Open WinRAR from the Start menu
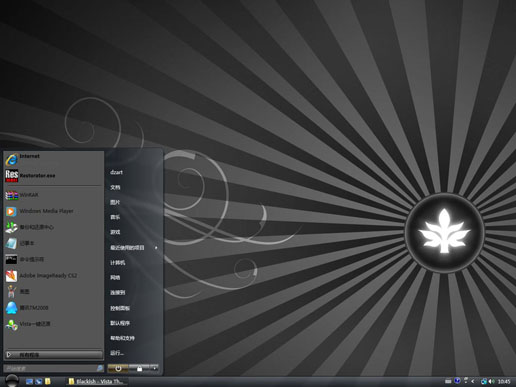Viewport: 516px width, 387px height. tap(53, 195)
